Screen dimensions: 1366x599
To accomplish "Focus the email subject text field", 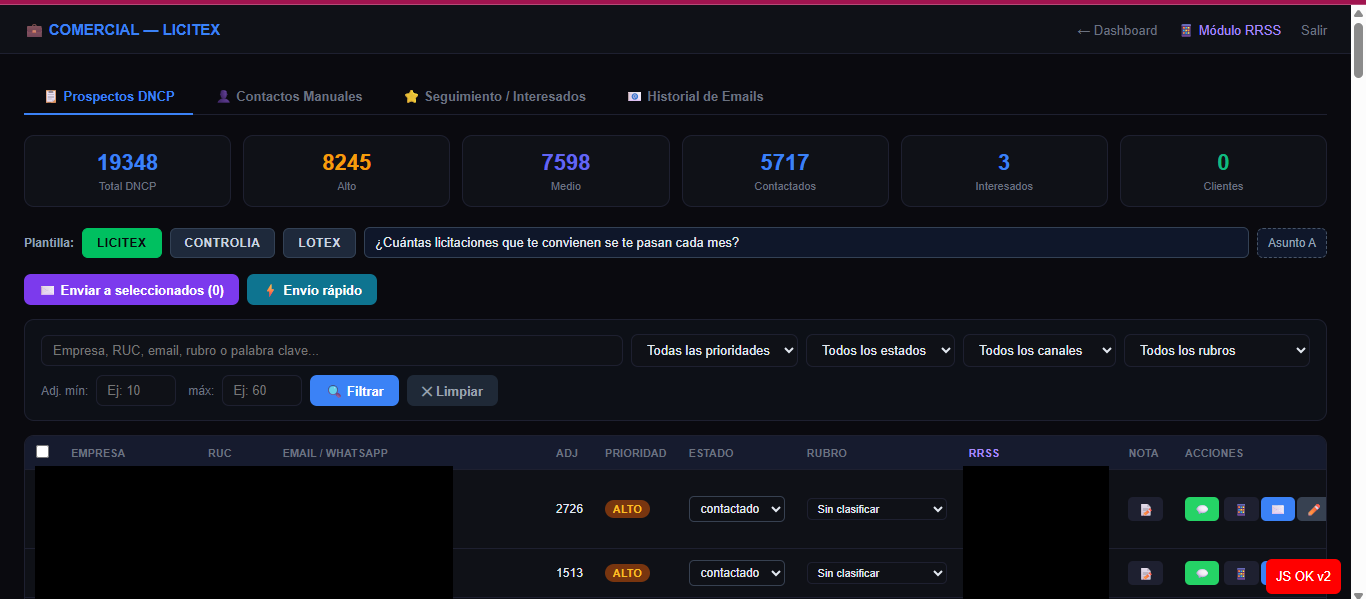I will coord(806,243).
